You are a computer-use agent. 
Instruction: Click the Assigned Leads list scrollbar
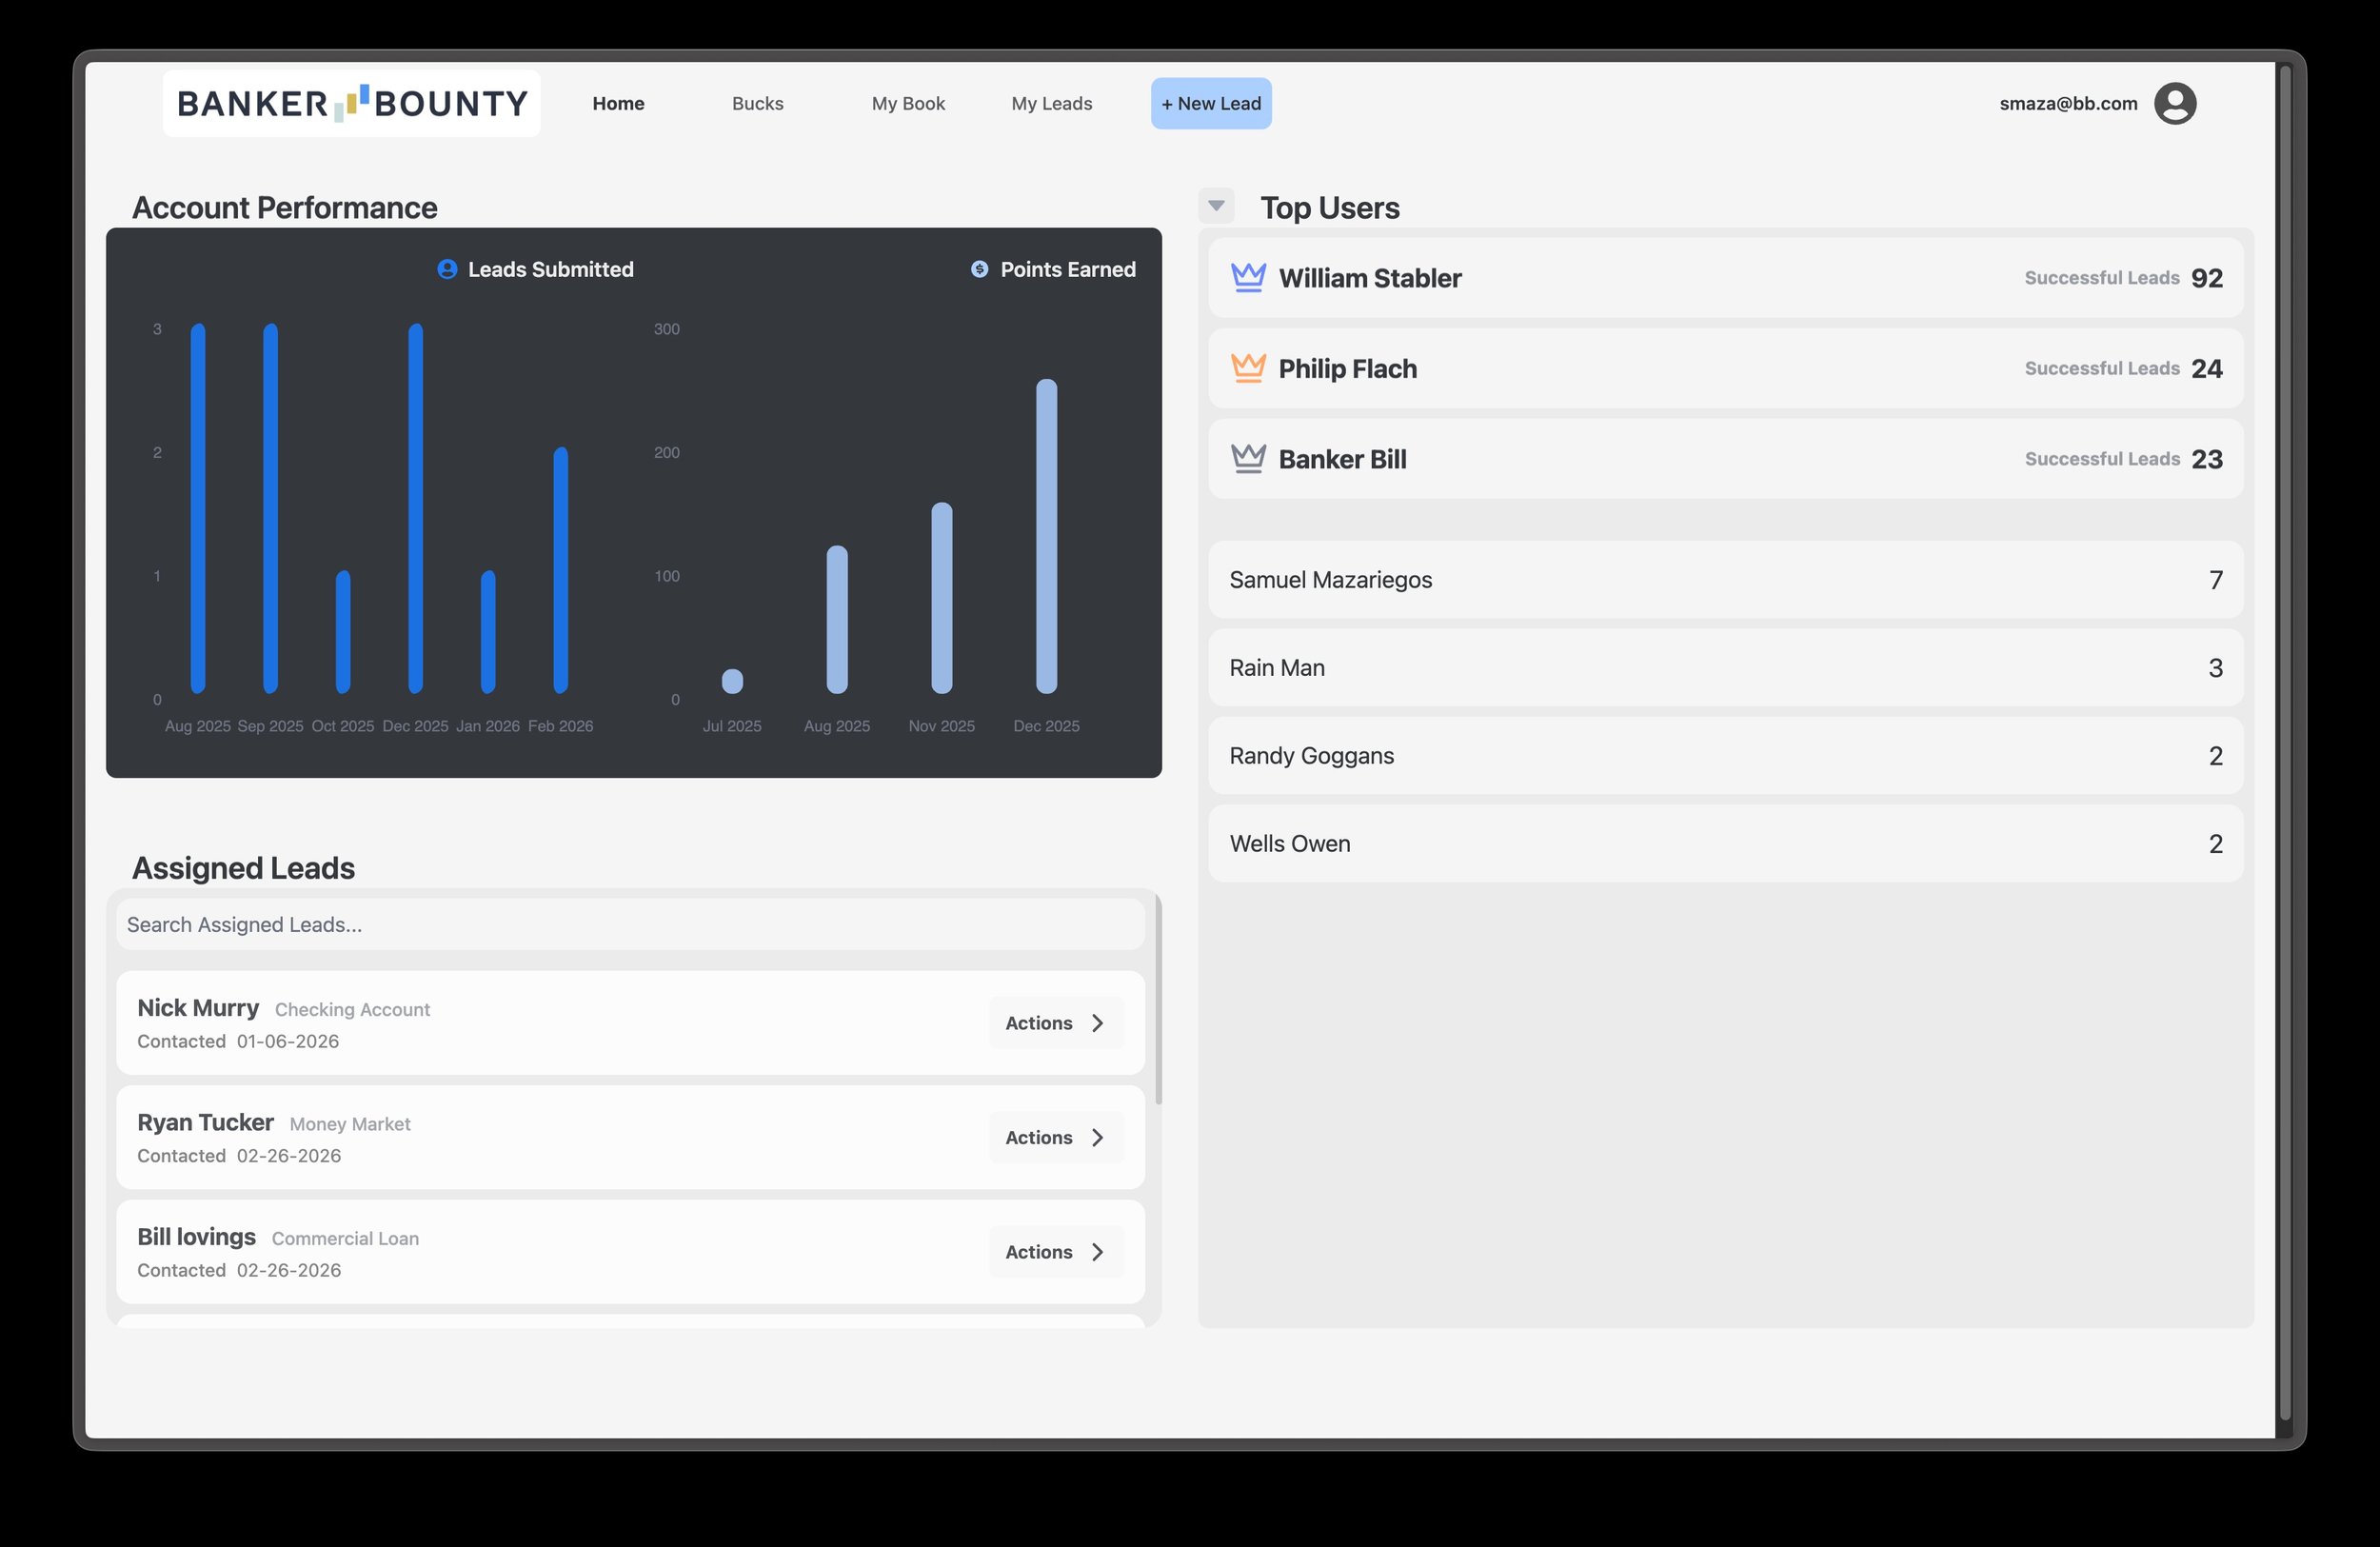(x=1158, y=1000)
